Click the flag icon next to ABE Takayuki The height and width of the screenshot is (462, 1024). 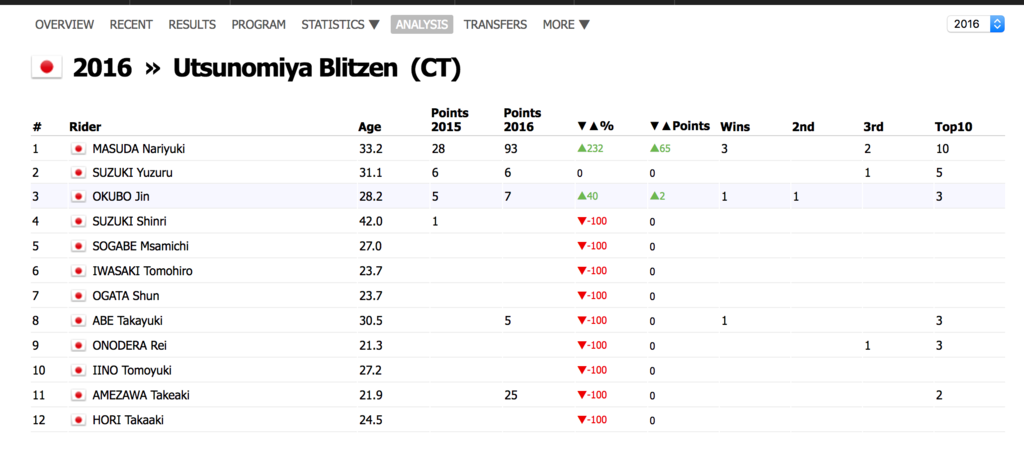tap(78, 321)
